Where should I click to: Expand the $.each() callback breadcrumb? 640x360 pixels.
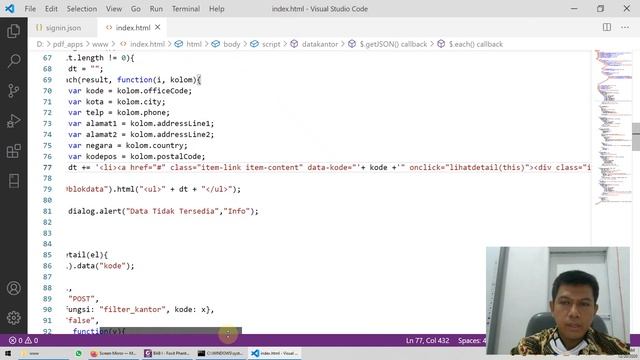pos(470,44)
